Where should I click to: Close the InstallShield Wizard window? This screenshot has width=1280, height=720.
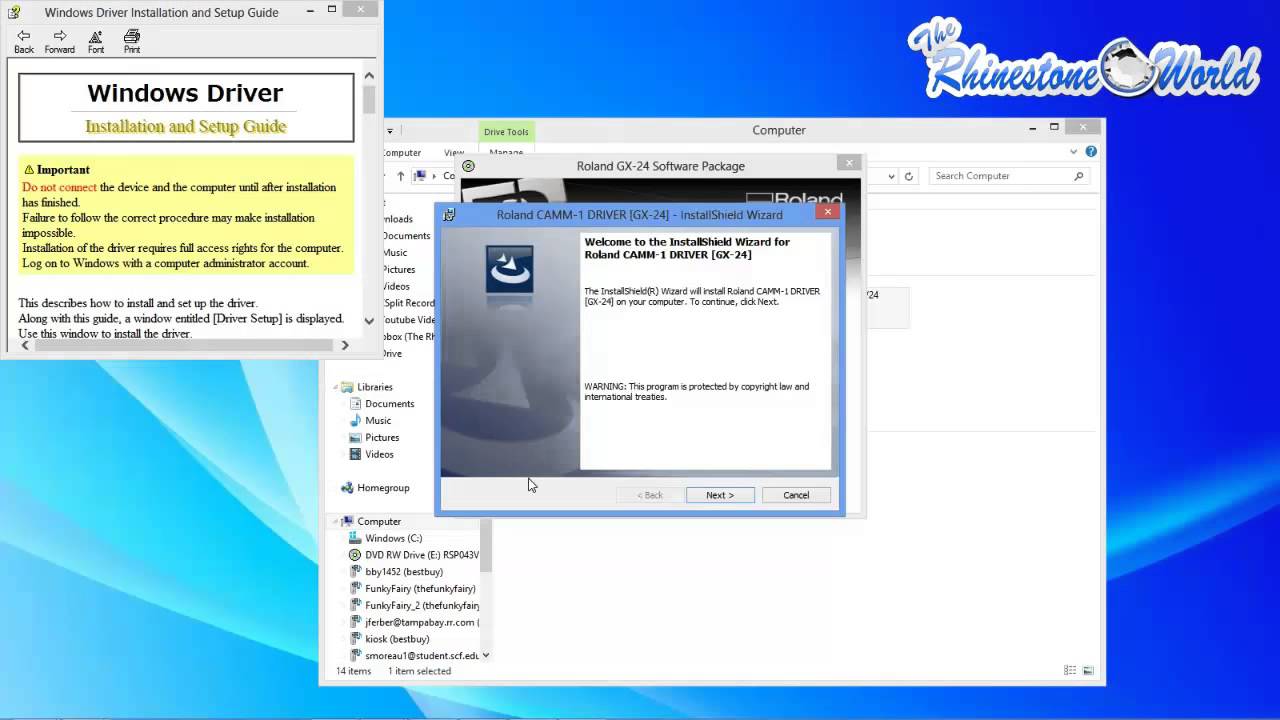point(828,212)
